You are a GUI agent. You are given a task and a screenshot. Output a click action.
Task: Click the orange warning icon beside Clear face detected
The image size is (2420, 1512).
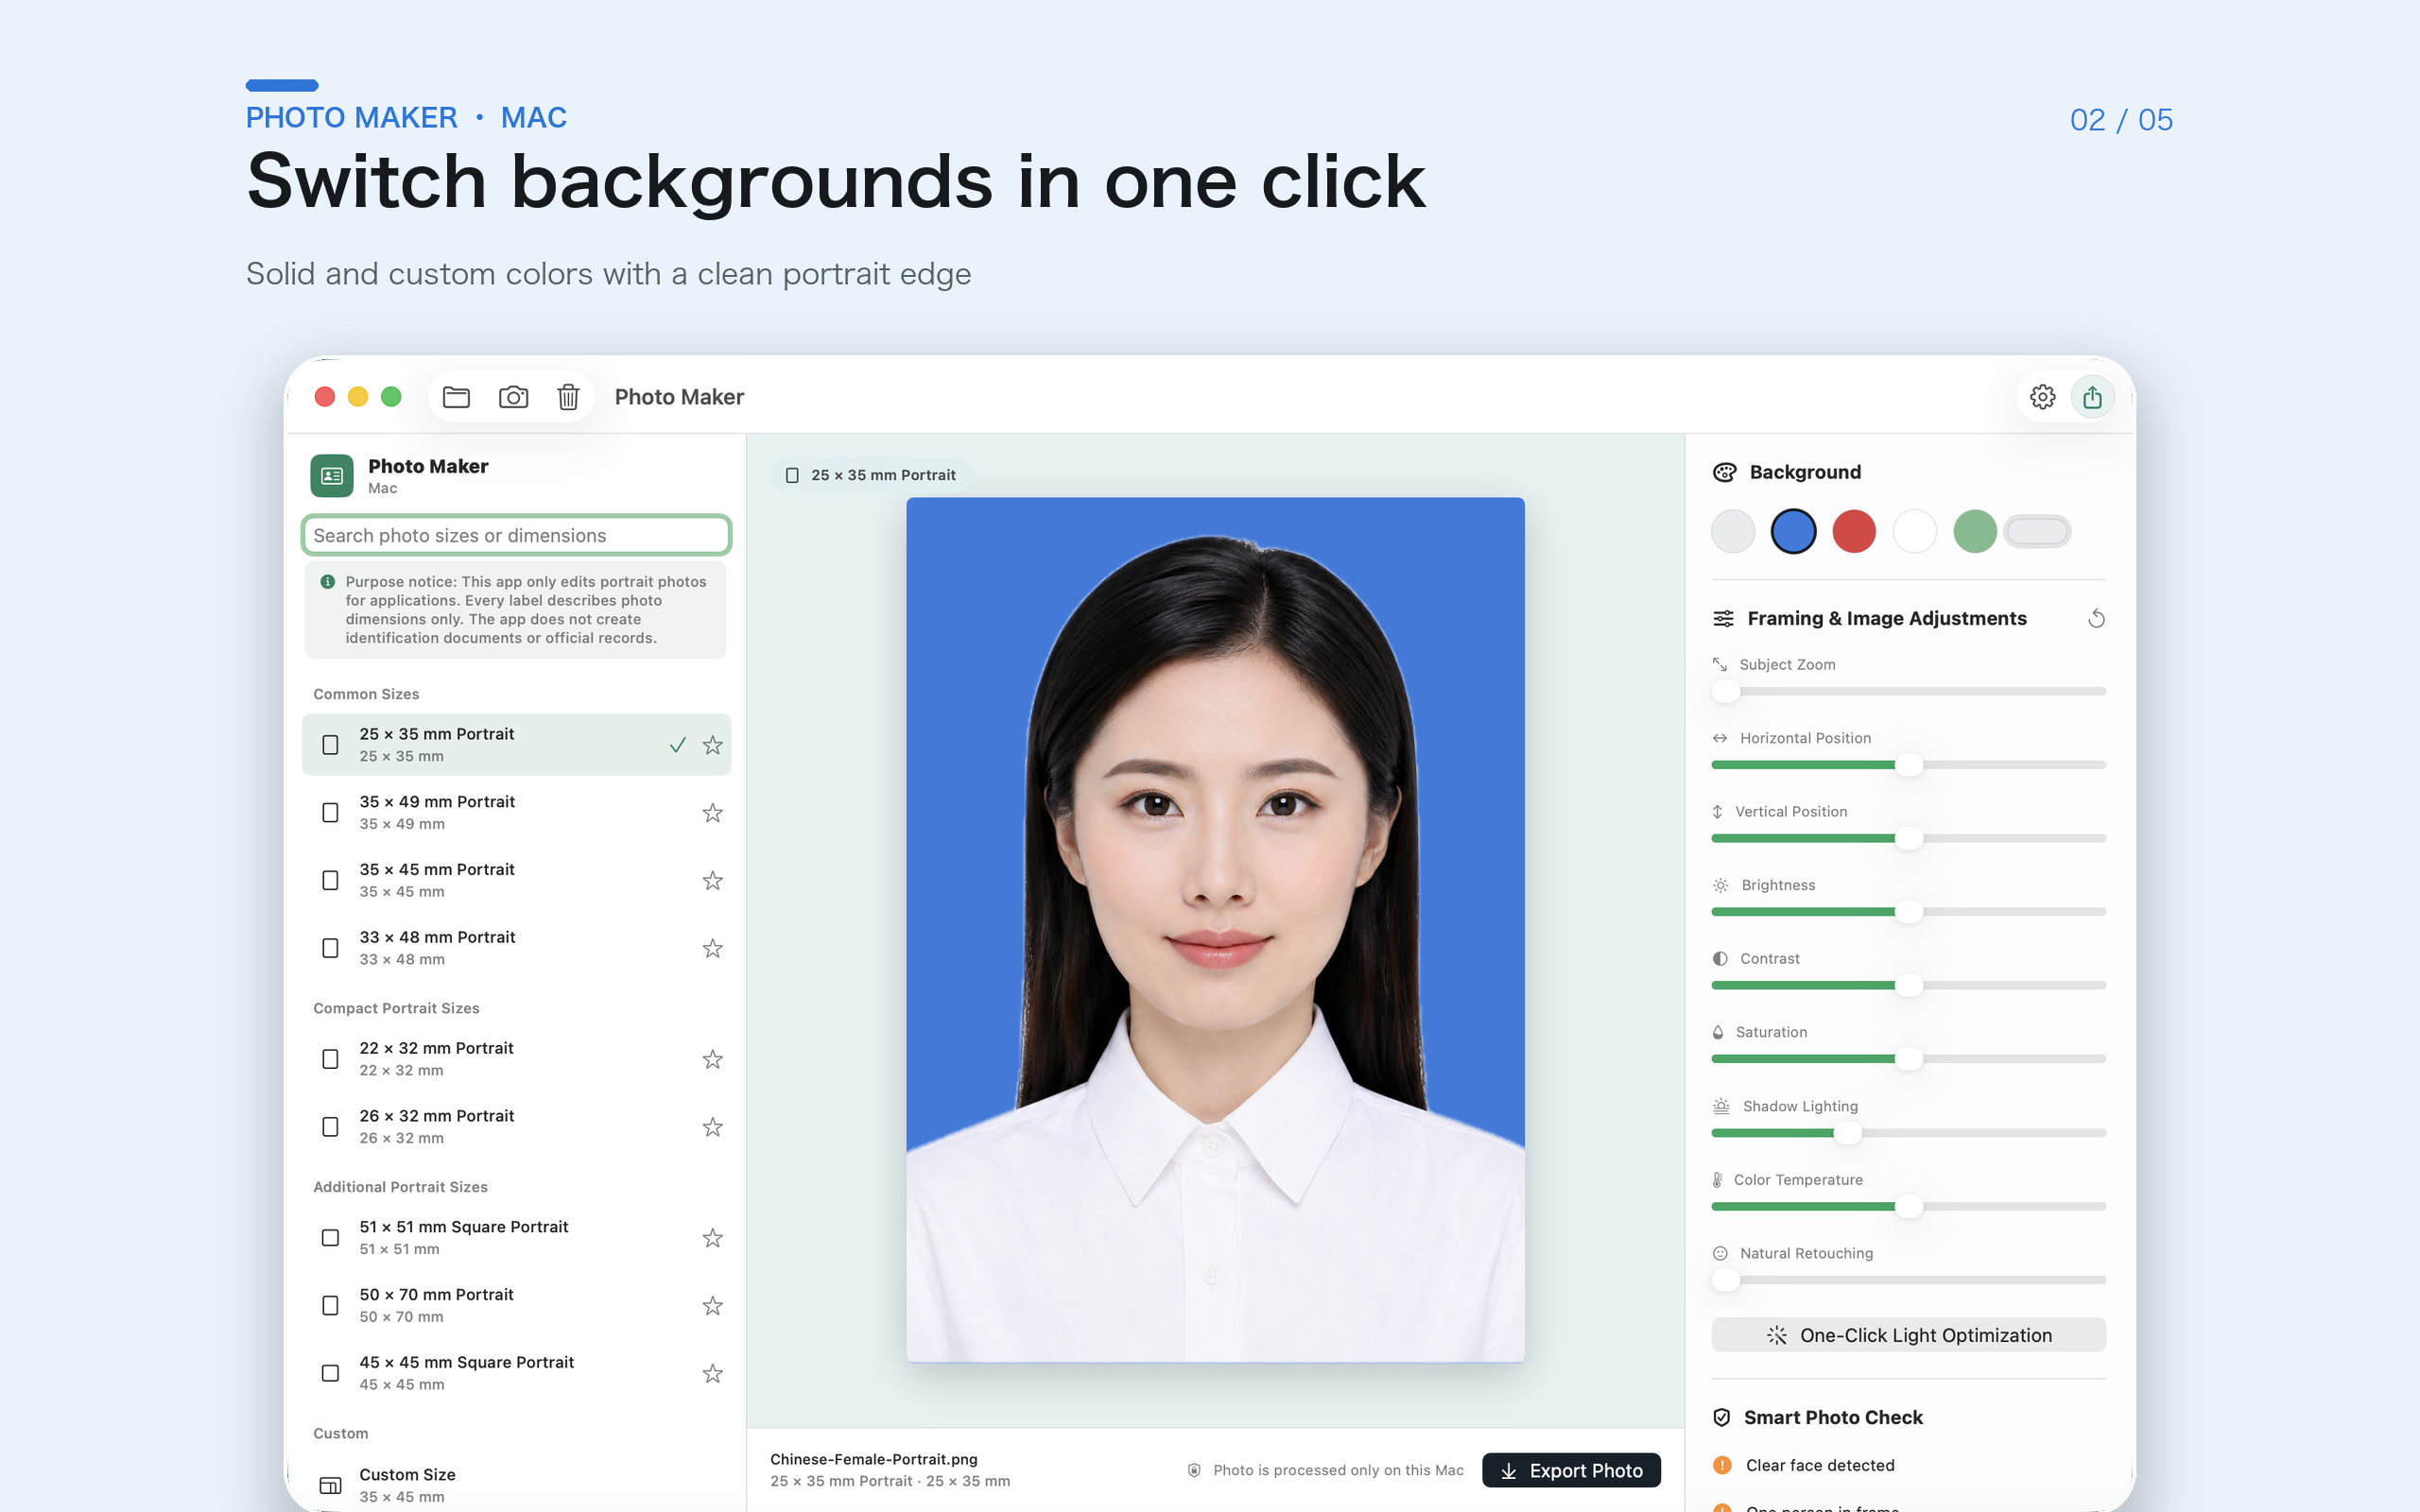pyautogui.click(x=1722, y=1465)
